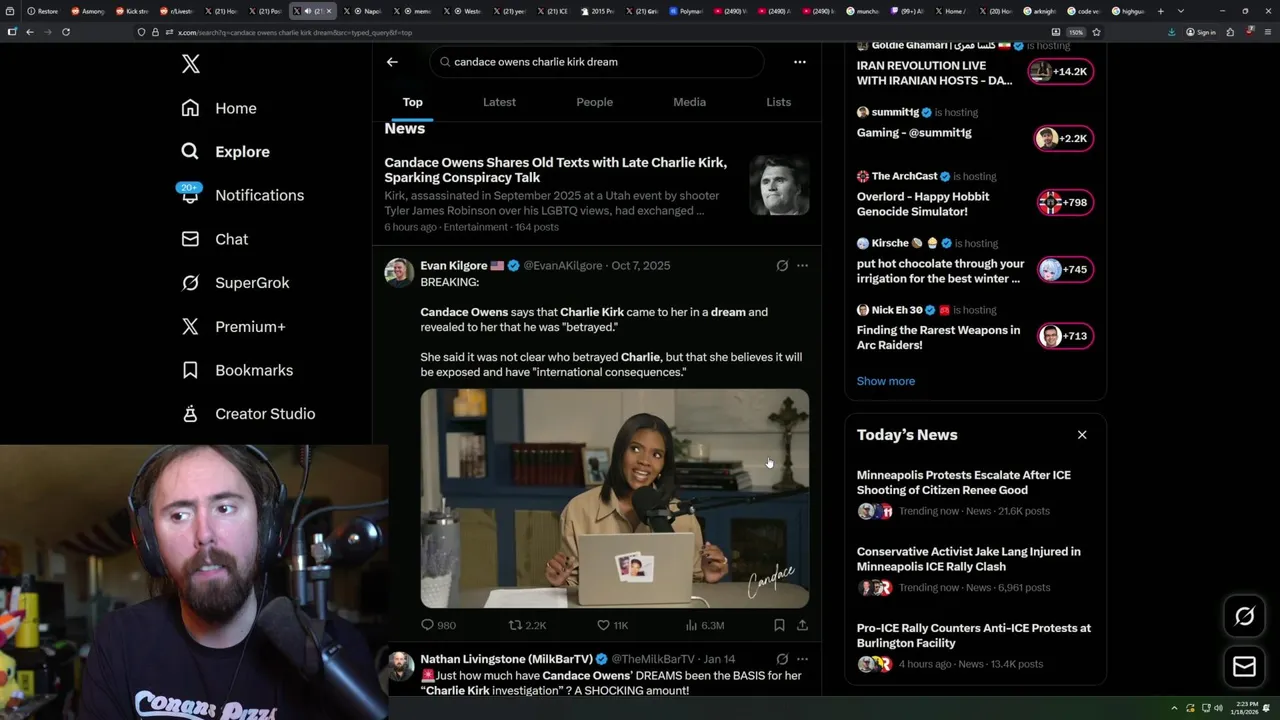Open SuperGrok in the sidebar
The image size is (1280, 720).
point(235,283)
